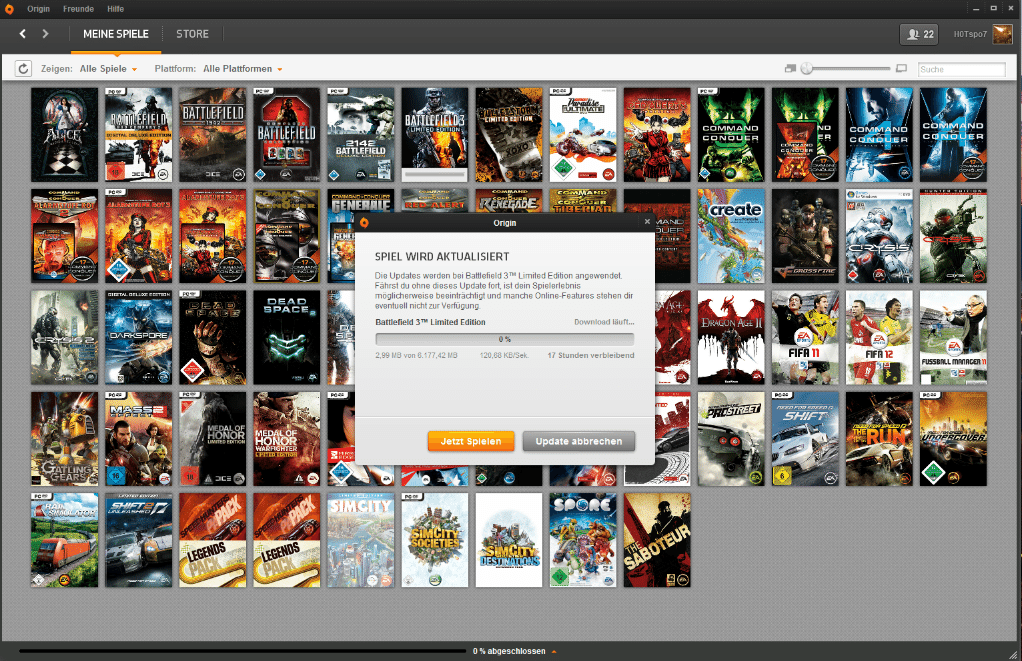Screen dimensions: 1022x661
Task: Click the large thumbnails size icon
Action: 901,69
